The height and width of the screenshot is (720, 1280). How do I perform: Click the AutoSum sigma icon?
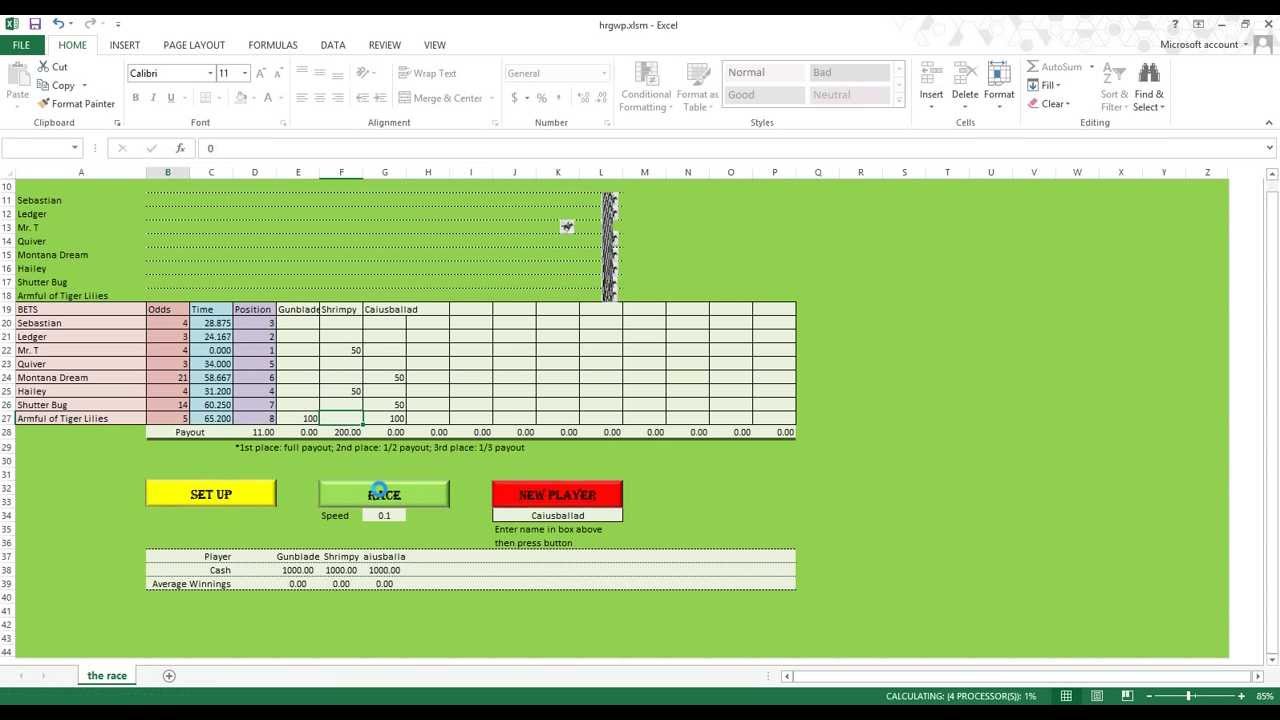[x=1033, y=67]
